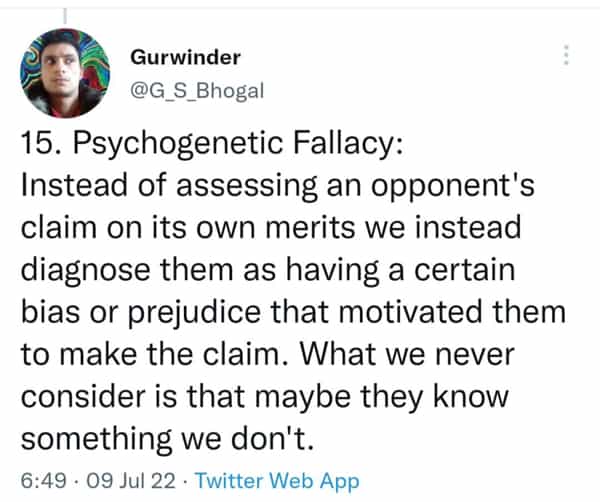The image size is (600, 502).
Task: Click the "15. Psychogenetic Fallacy:" heading line
Action: (x=212, y=145)
